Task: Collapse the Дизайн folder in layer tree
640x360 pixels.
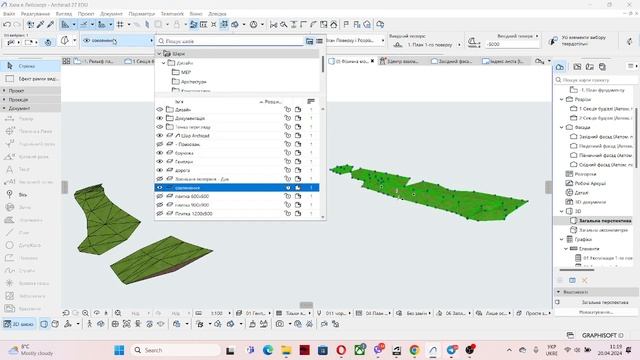Action: coord(164,63)
